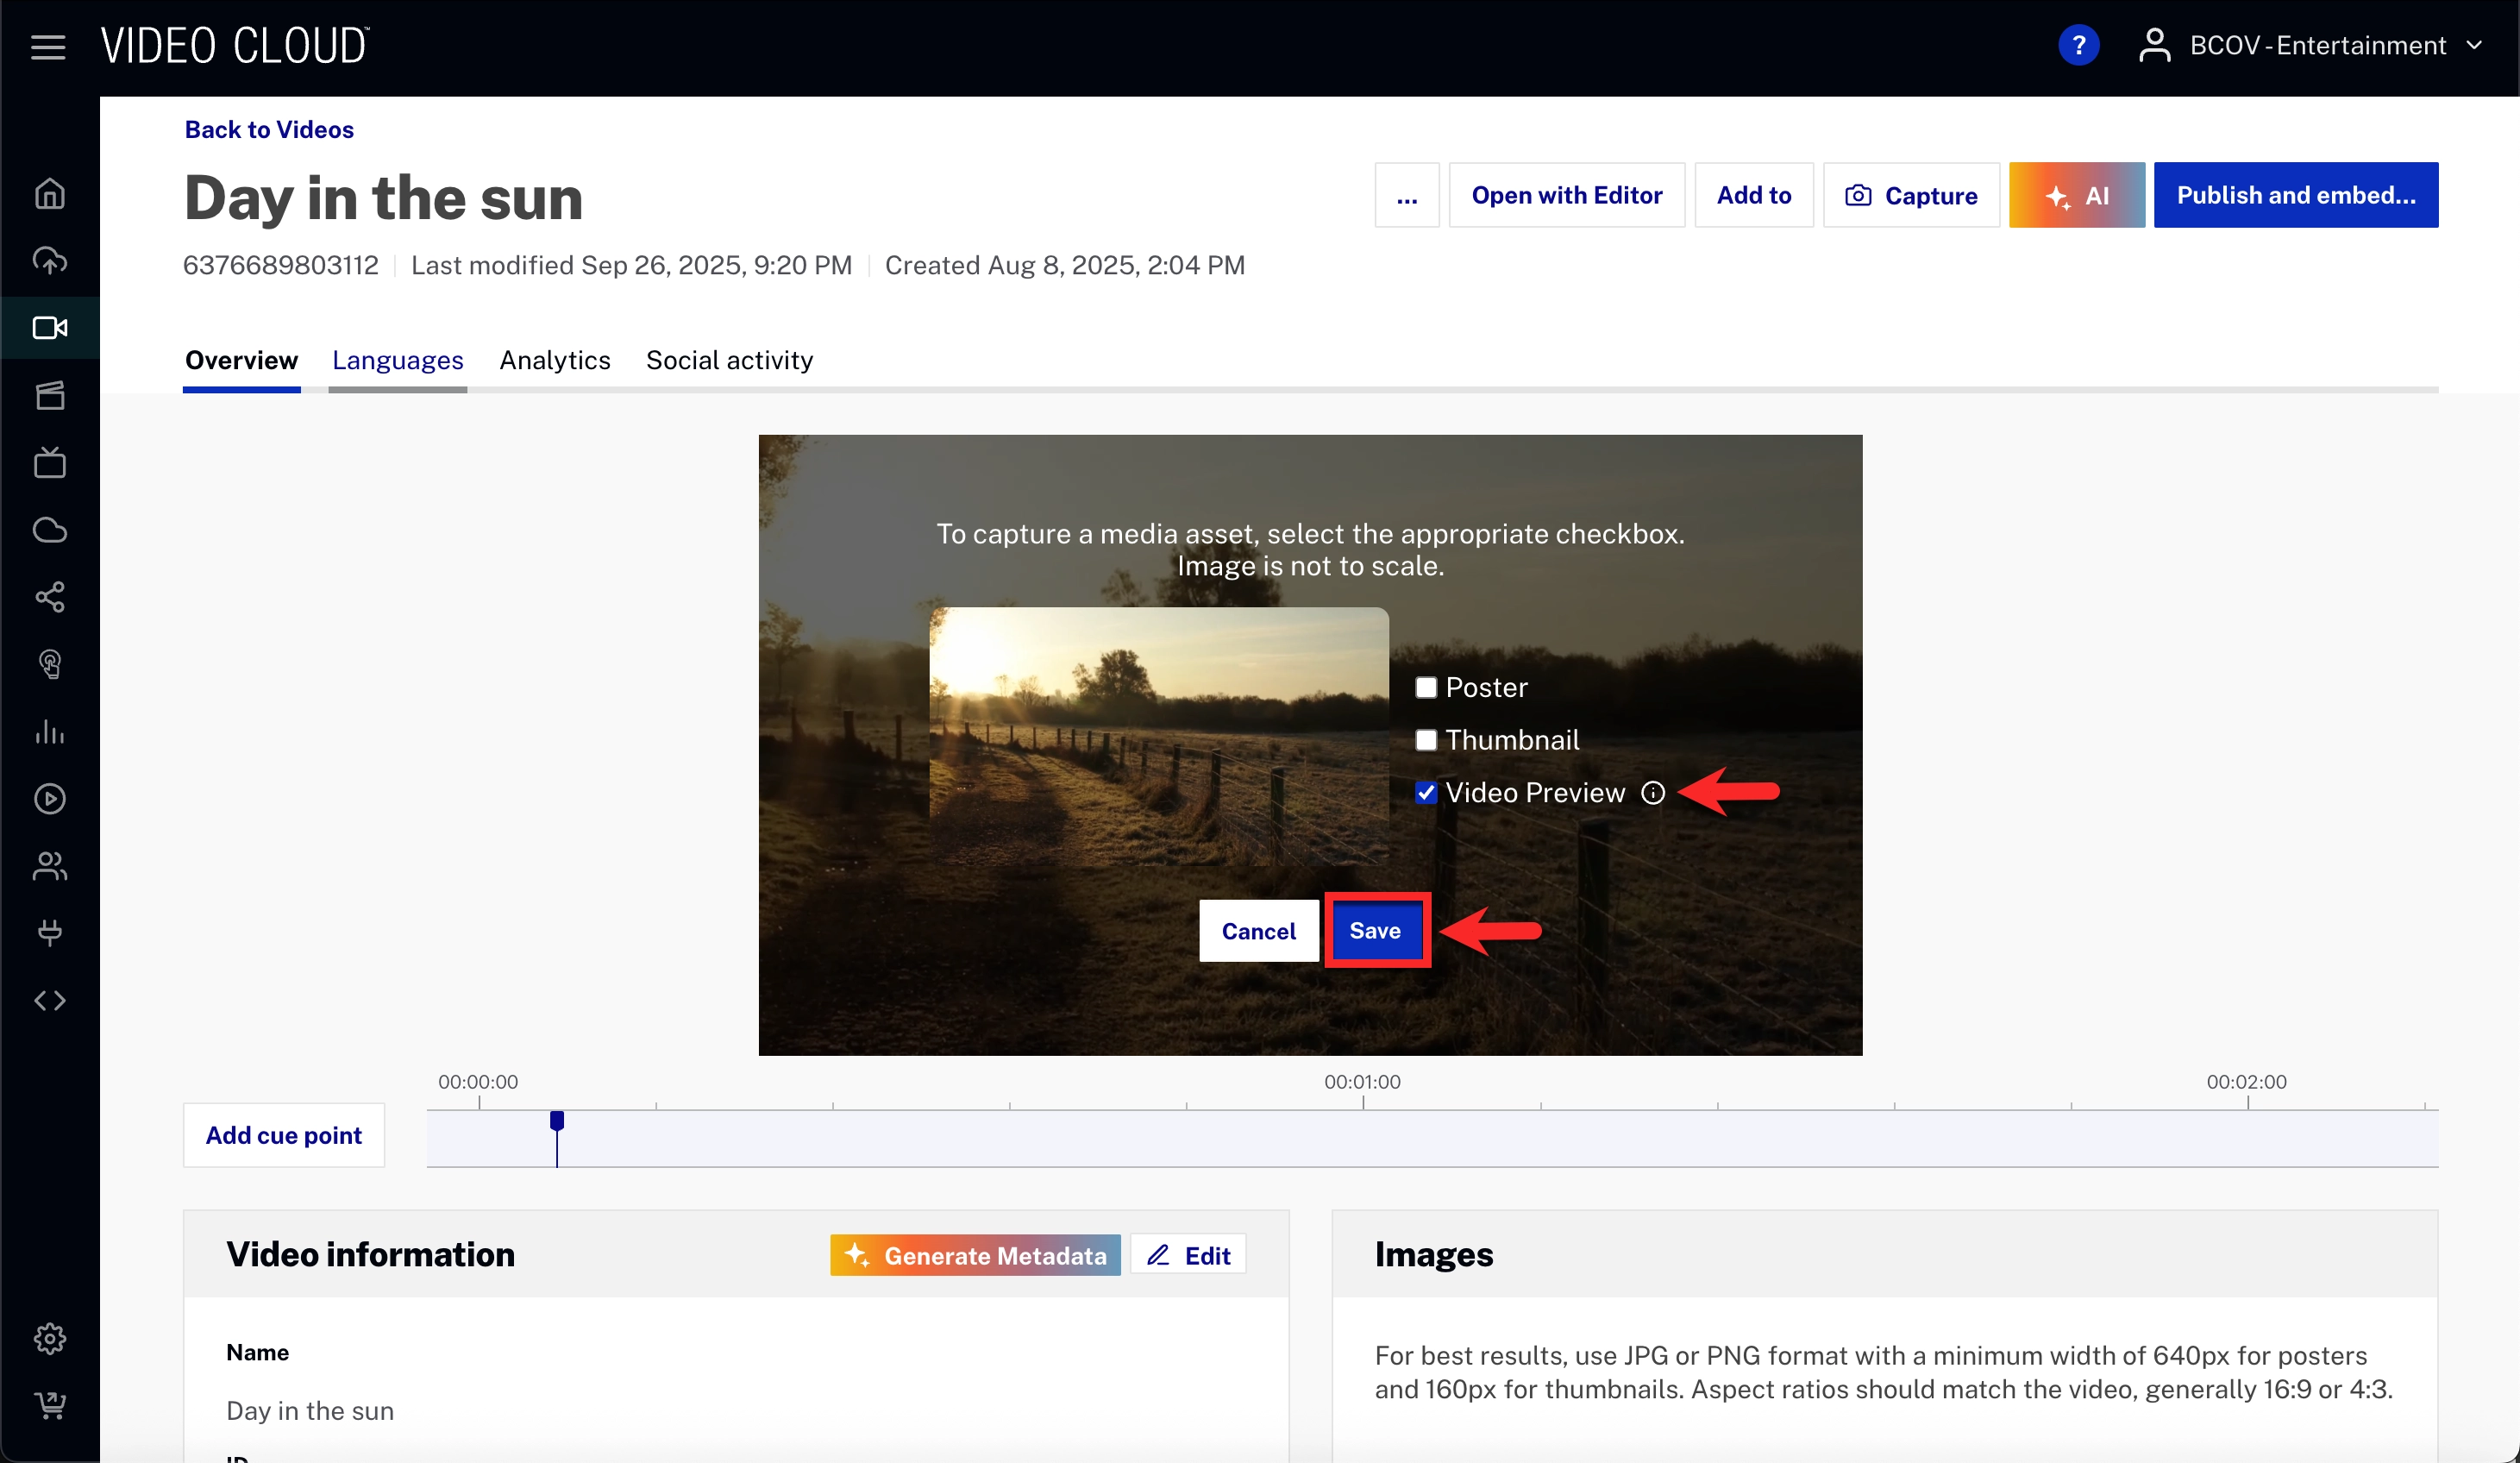The width and height of the screenshot is (2520, 1463).
Task: Uncheck the Video Preview checkbox
Action: 1426,793
